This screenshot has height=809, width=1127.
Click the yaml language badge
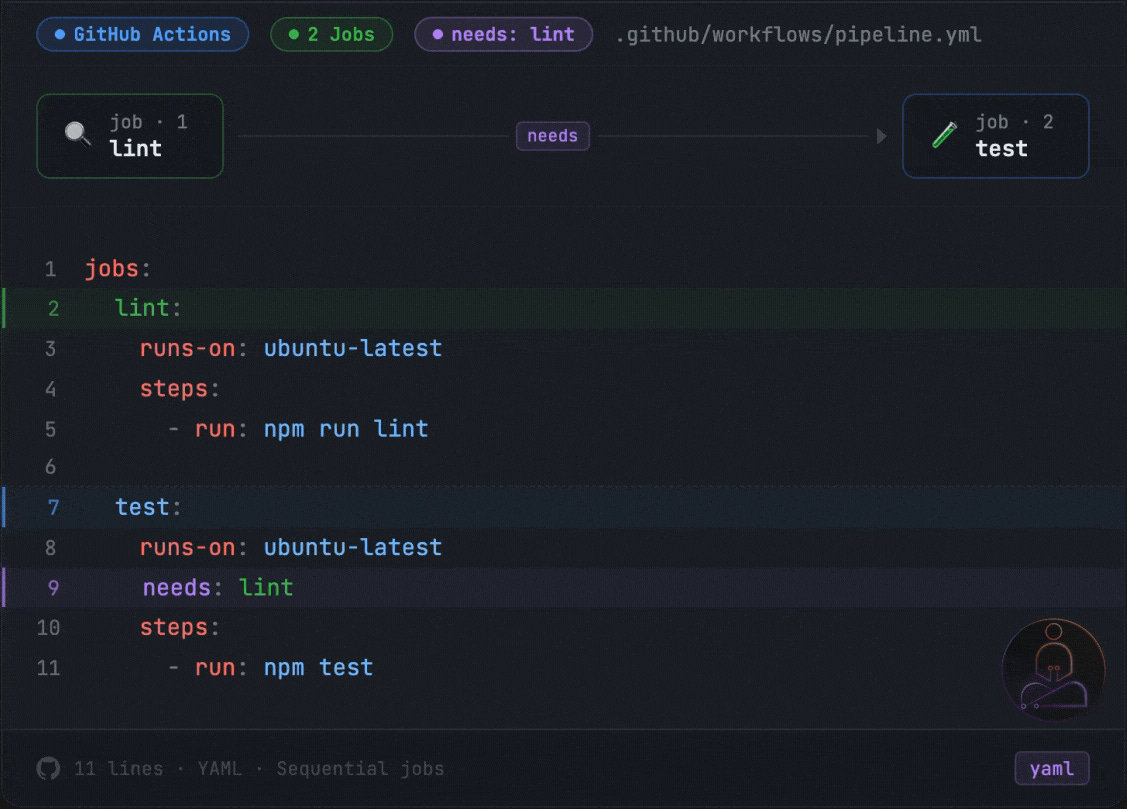point(1052,769)
